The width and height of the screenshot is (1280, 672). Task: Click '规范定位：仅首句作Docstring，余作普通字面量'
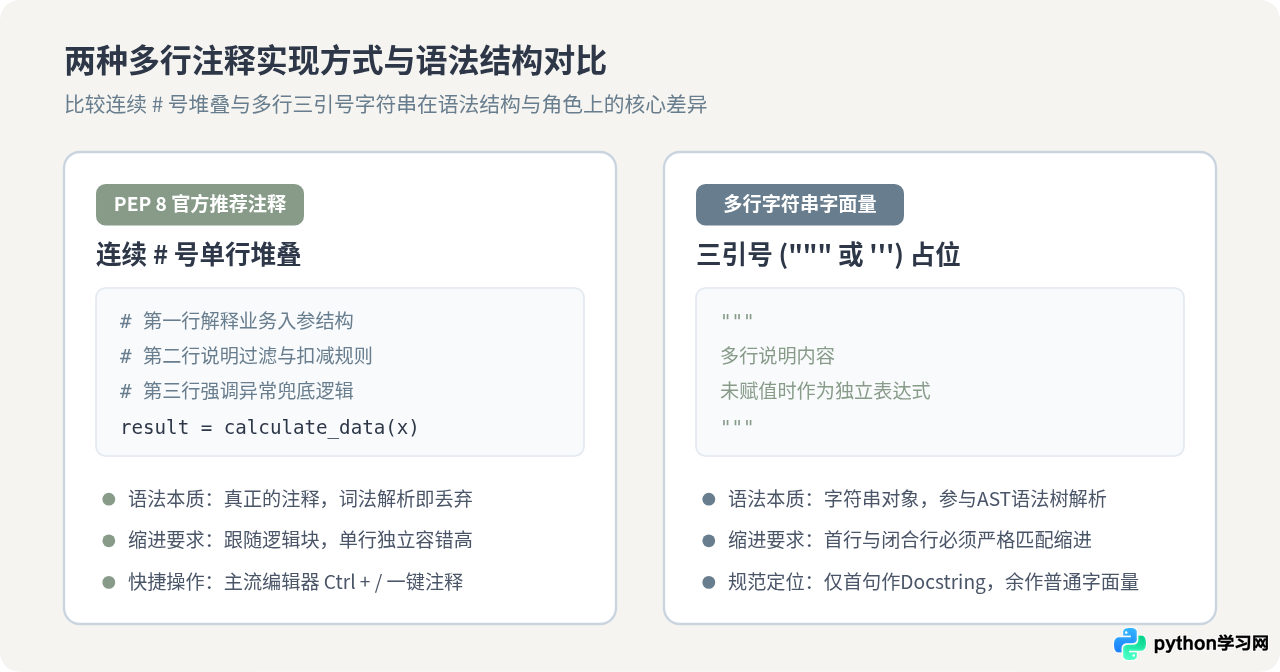(x=934, y=582)
